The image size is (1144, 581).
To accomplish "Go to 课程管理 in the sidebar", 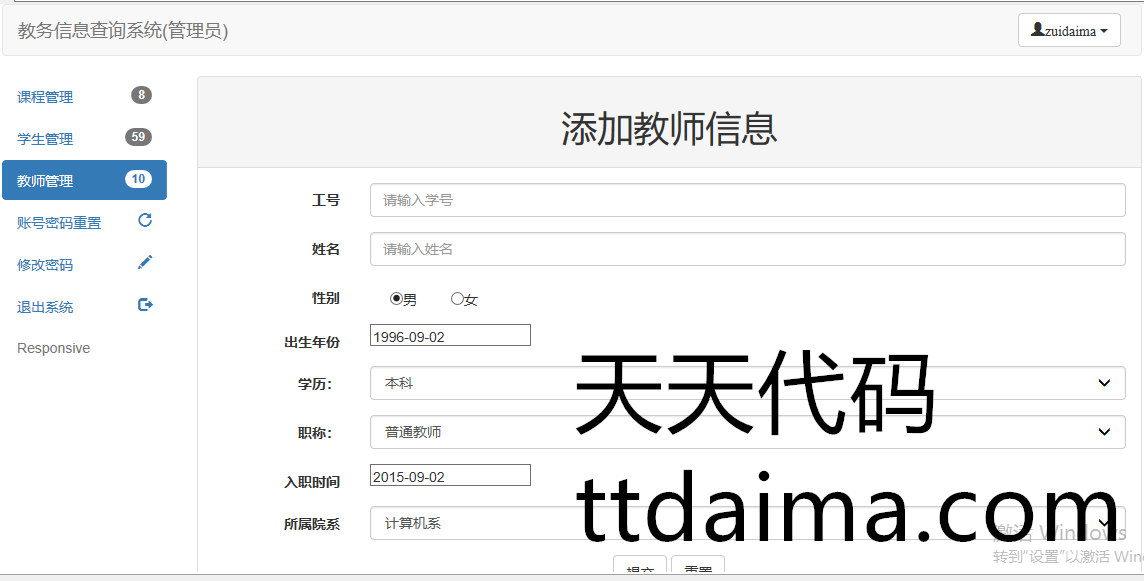I will click(x=45, y=97).
